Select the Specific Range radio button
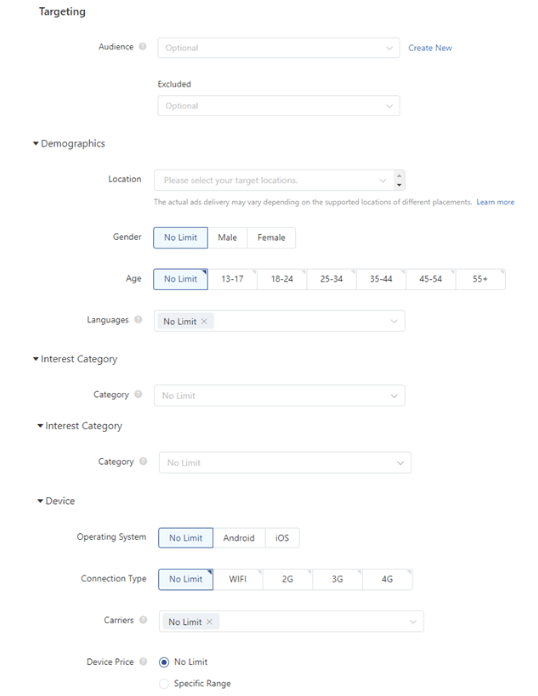This screenshot has width=538, height=696. point(164,684)
